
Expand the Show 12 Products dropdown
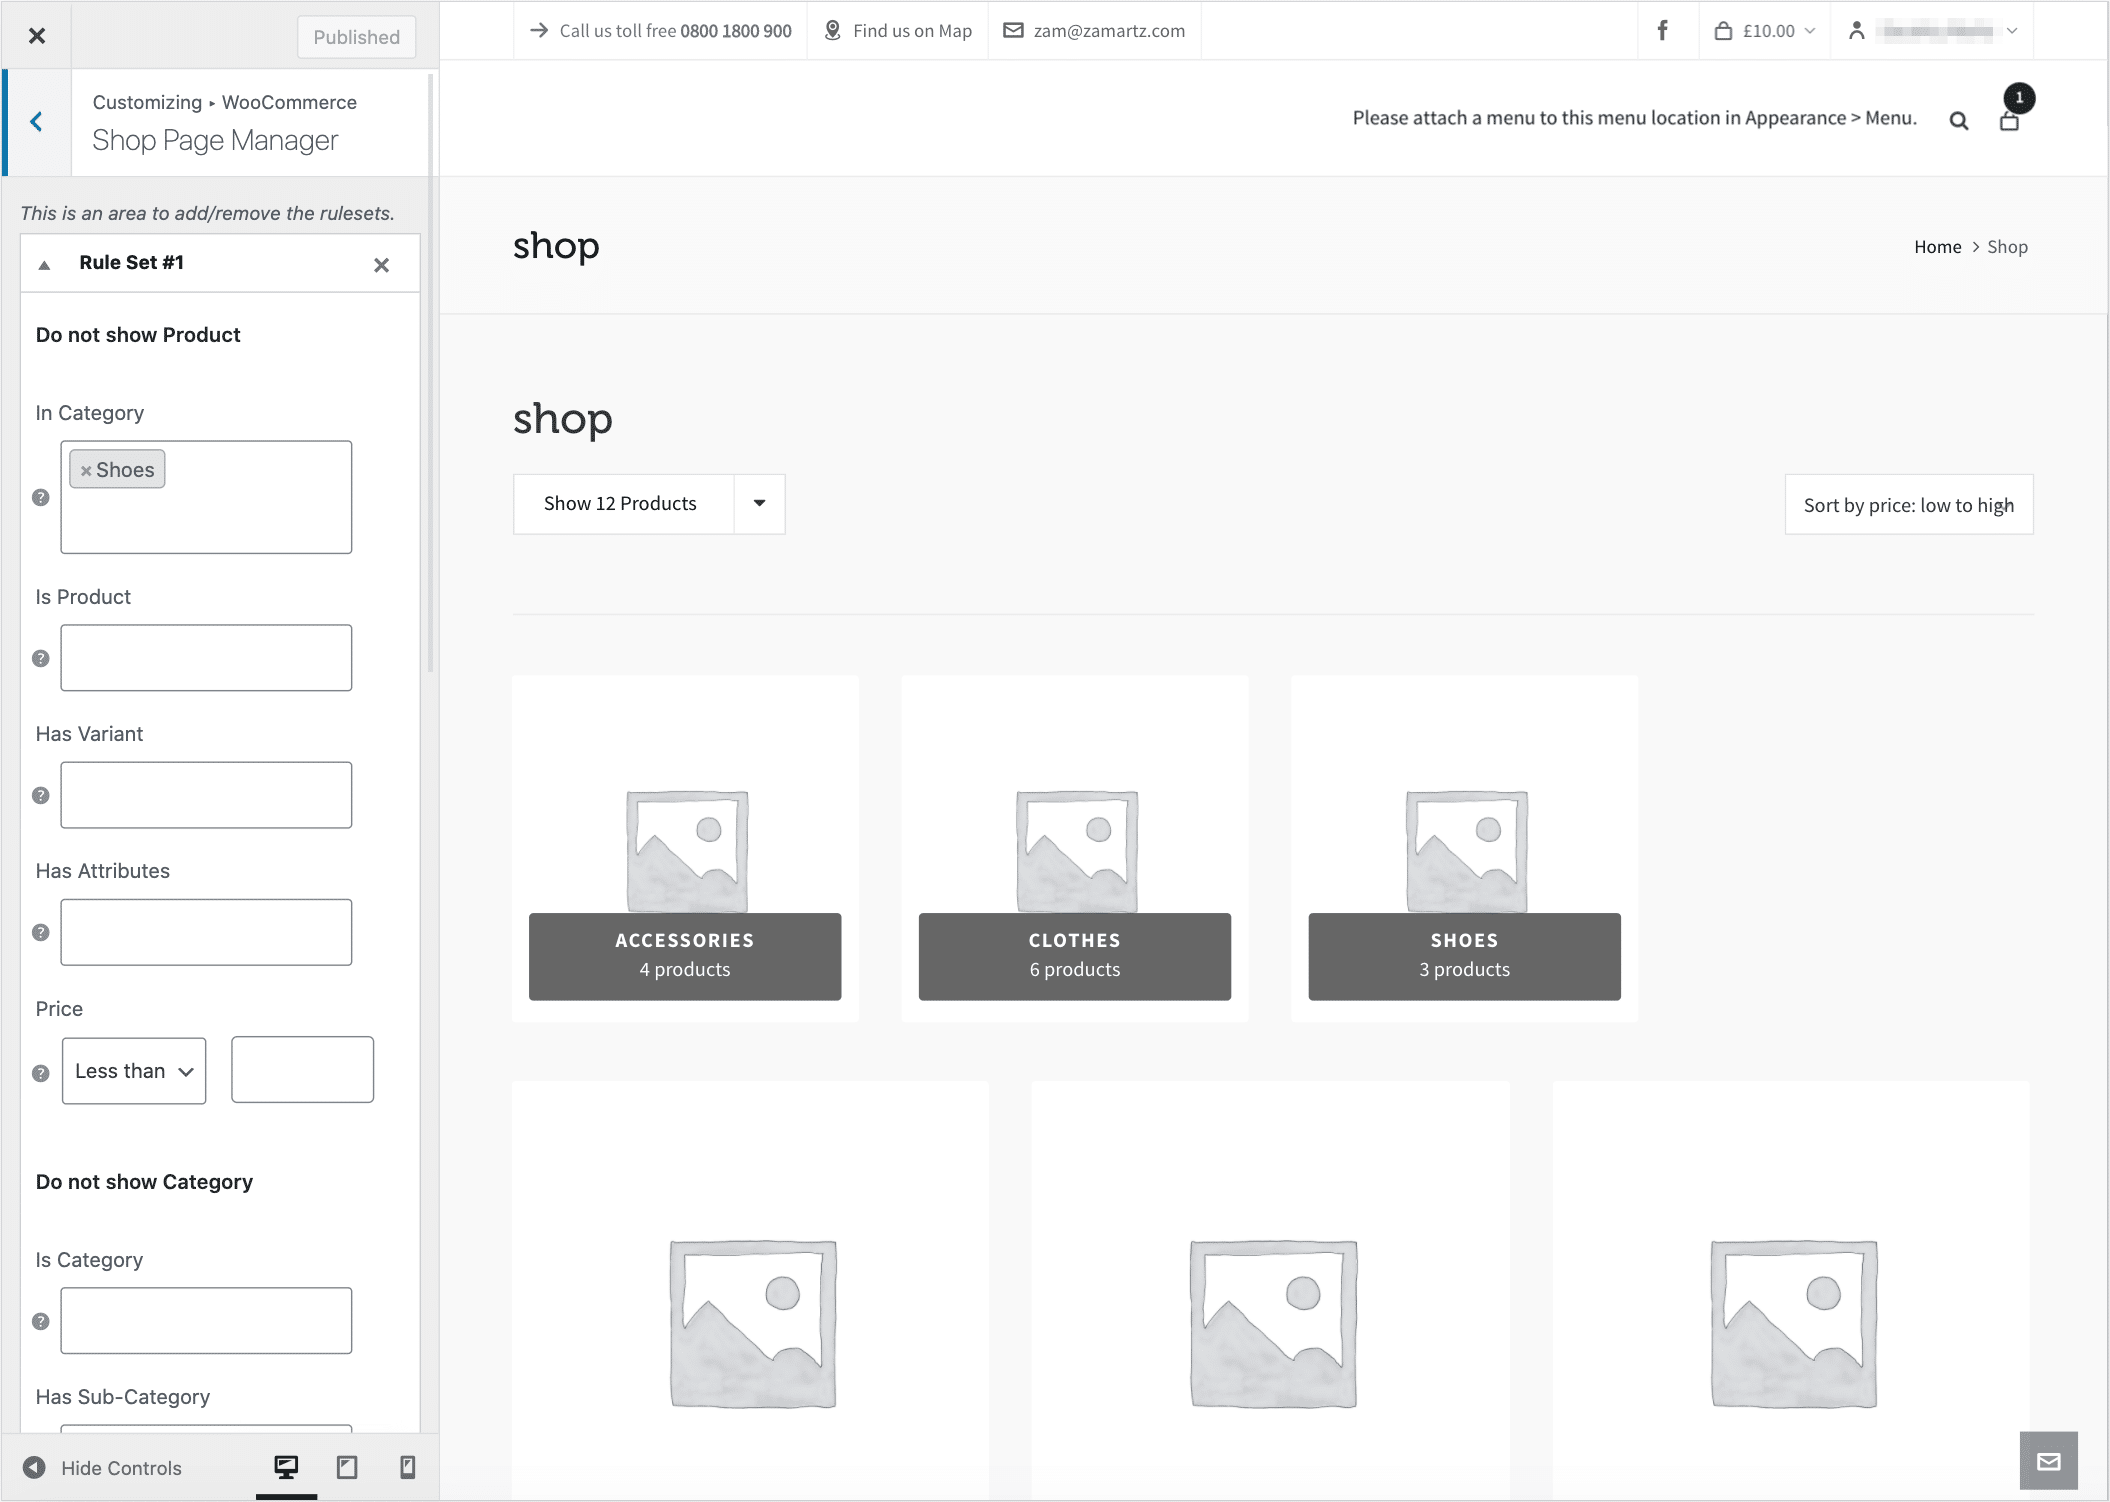tap(759, 503)
